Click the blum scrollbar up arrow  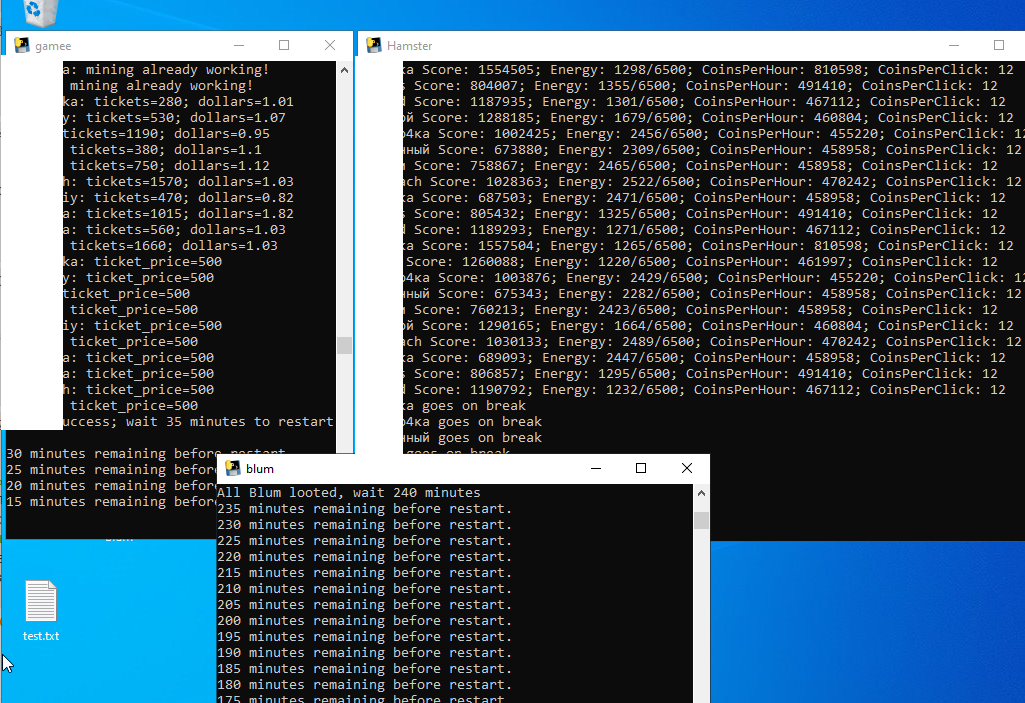click(701, 493)
